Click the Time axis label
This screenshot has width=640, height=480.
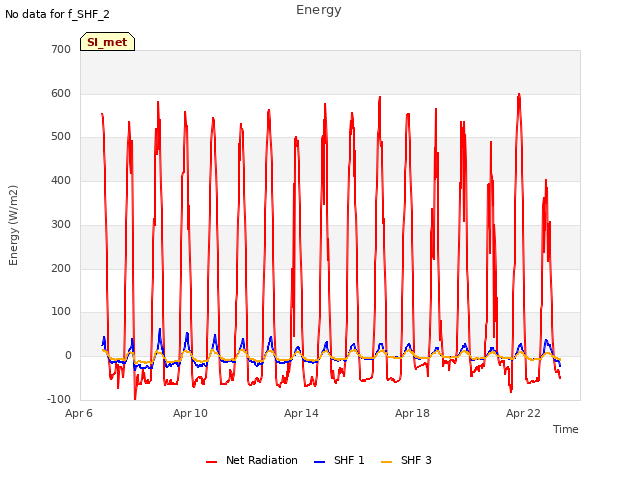566,429
